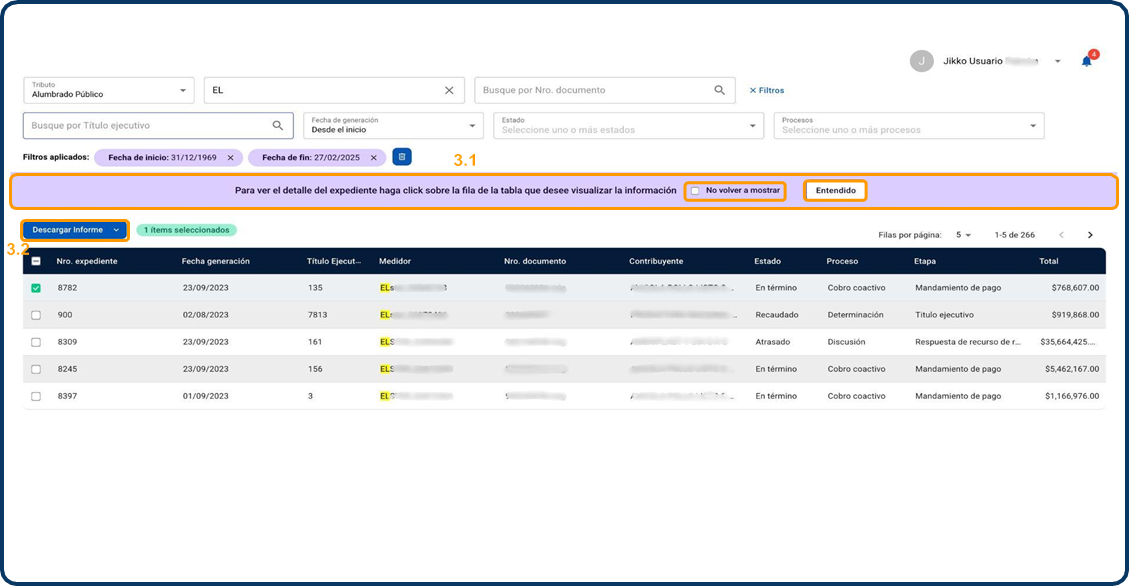Click the 'Filtros' link to hide filters
1129x586 pixels.
tap(767, 90)
